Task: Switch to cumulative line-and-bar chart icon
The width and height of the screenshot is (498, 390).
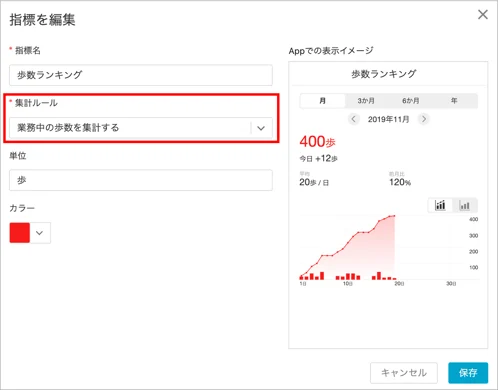Action: pyautogui.click(x=440, y=205)
